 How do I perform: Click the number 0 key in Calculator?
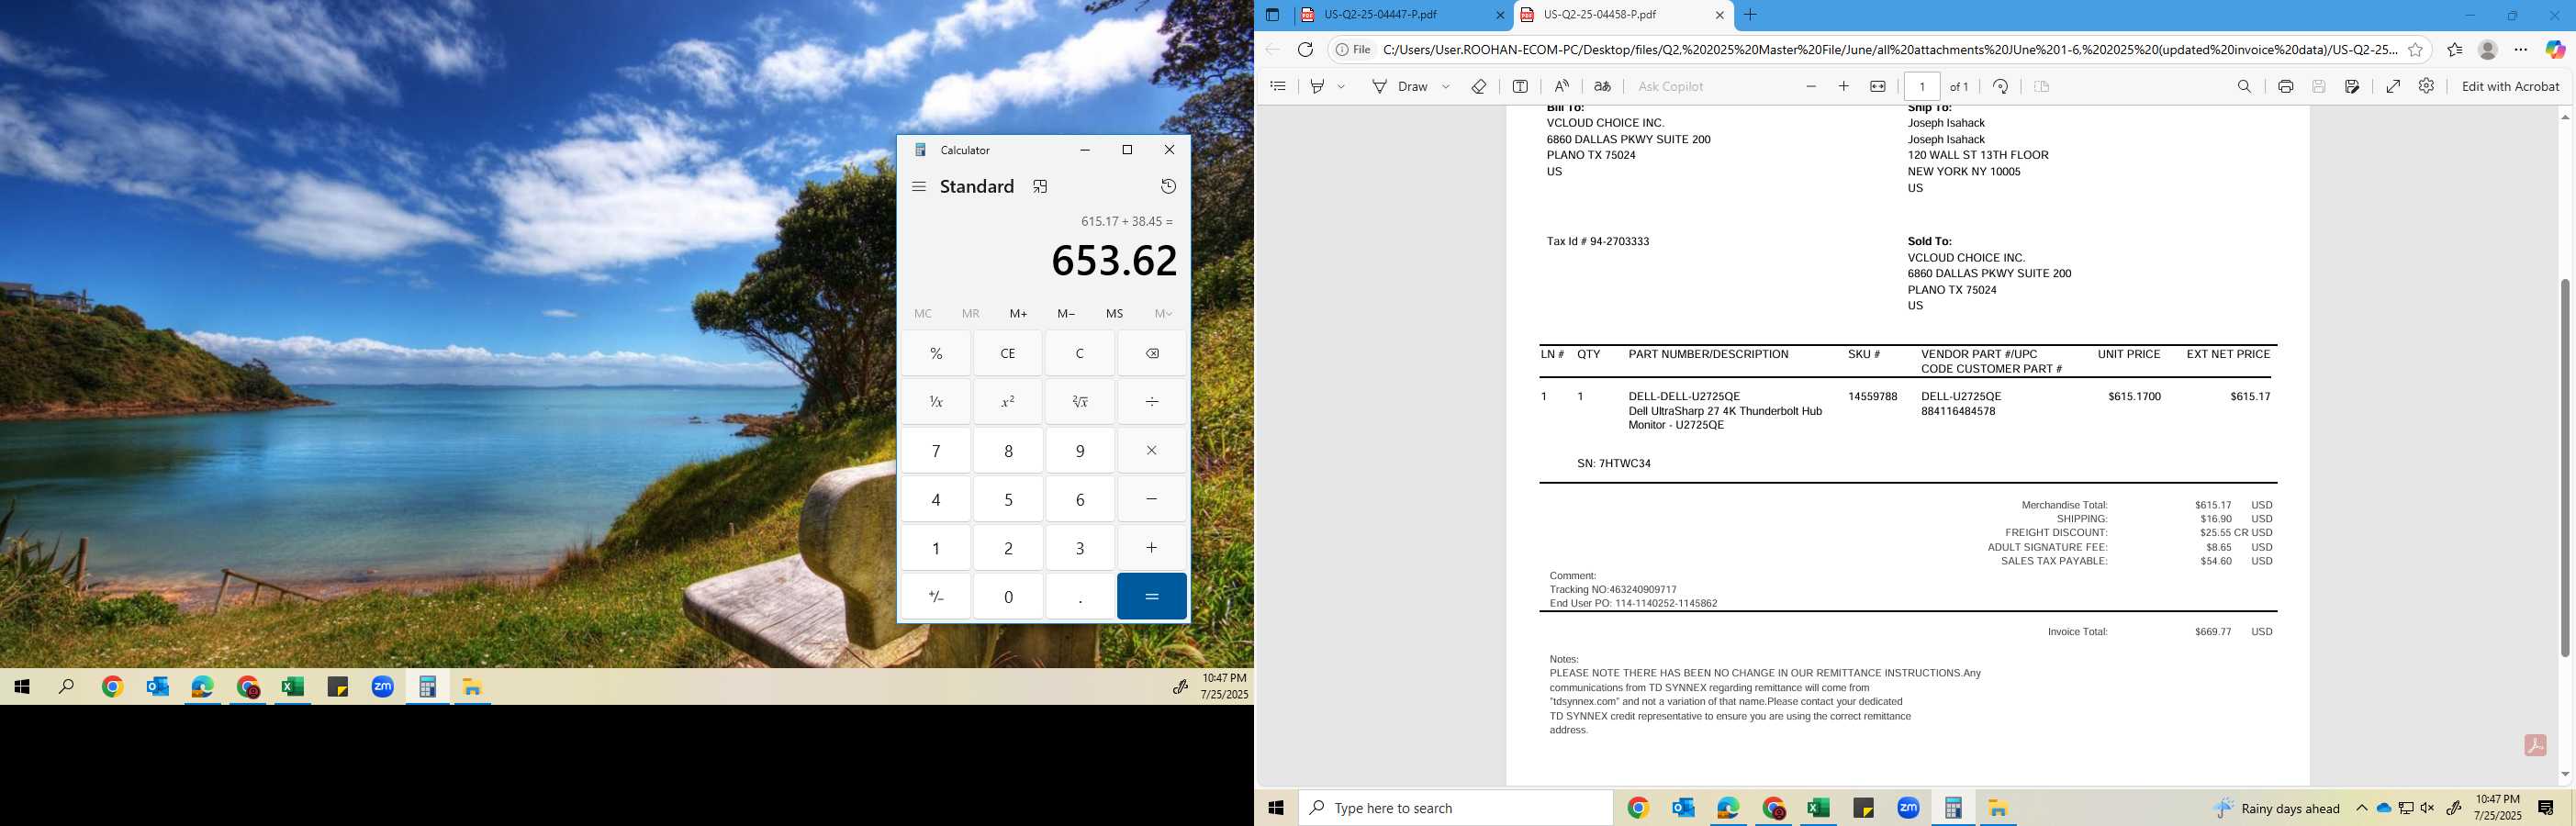1008,596
